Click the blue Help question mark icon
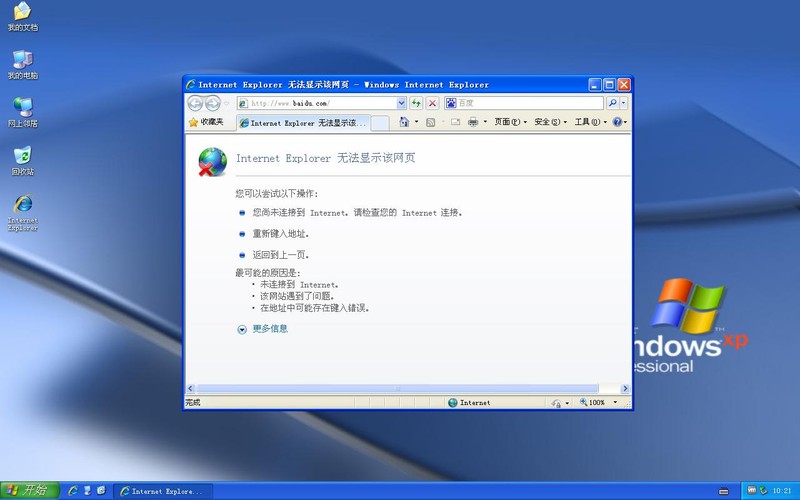 click(617, 122)
